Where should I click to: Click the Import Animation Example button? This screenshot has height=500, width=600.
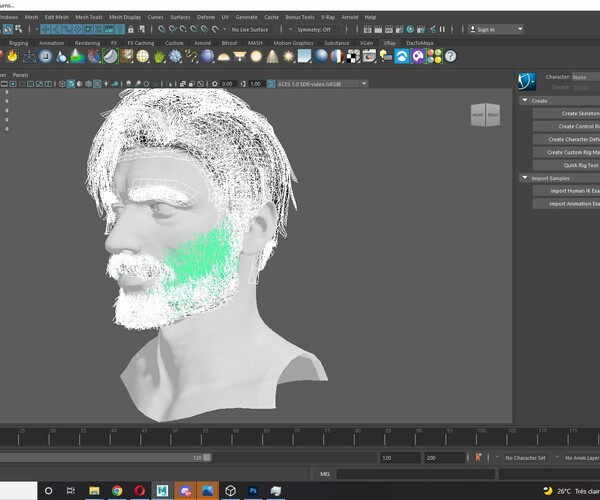coord(566,204)
